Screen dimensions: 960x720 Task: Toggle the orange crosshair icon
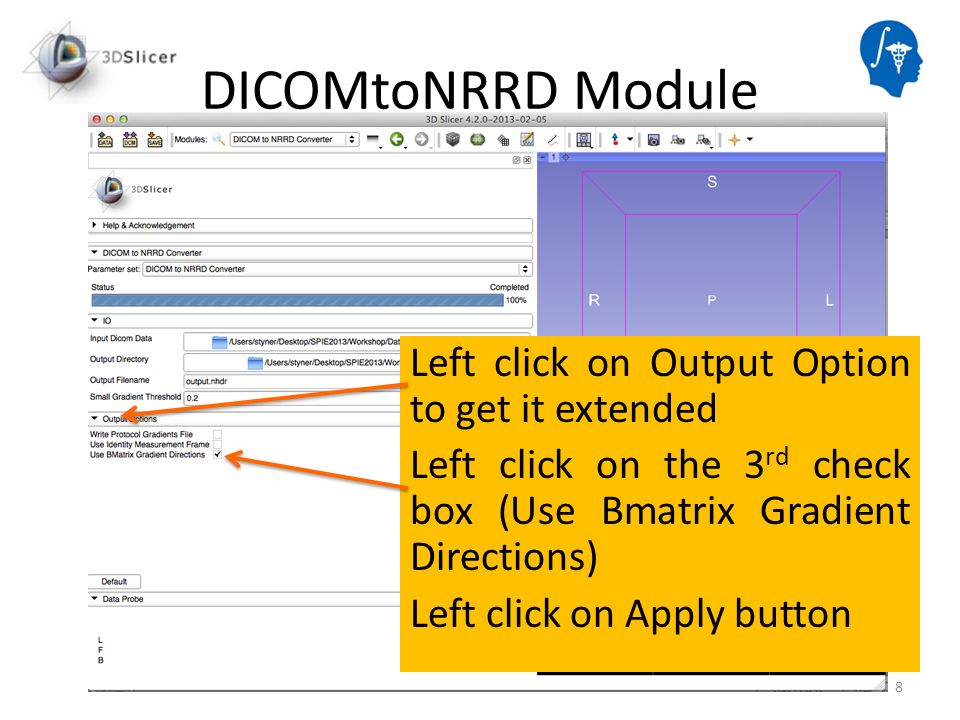(x=734, y=140)
